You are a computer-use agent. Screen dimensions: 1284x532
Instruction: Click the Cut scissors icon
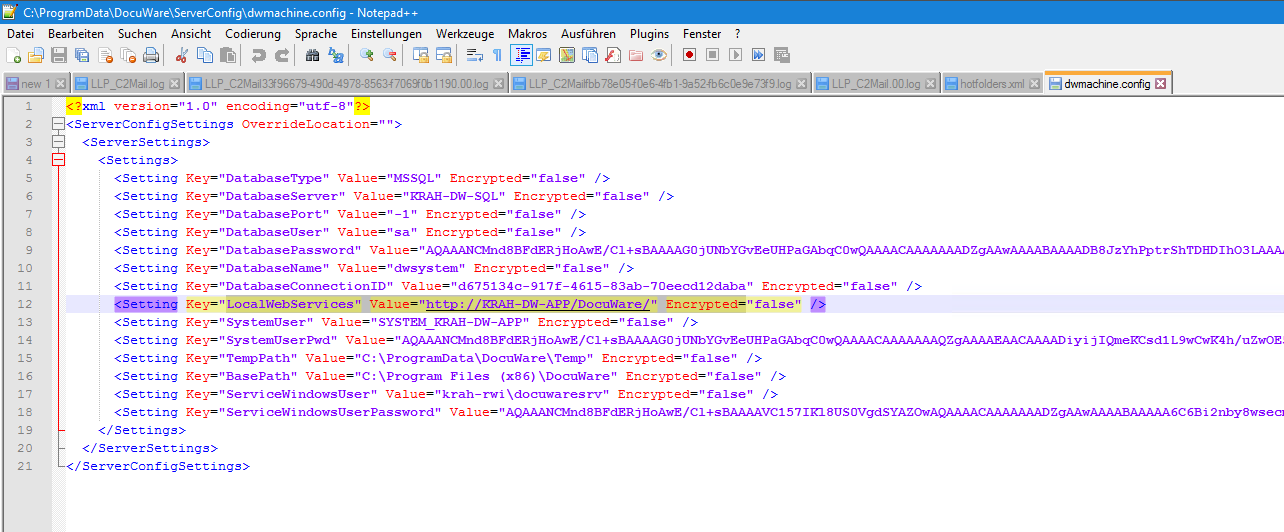pos(182,55)
